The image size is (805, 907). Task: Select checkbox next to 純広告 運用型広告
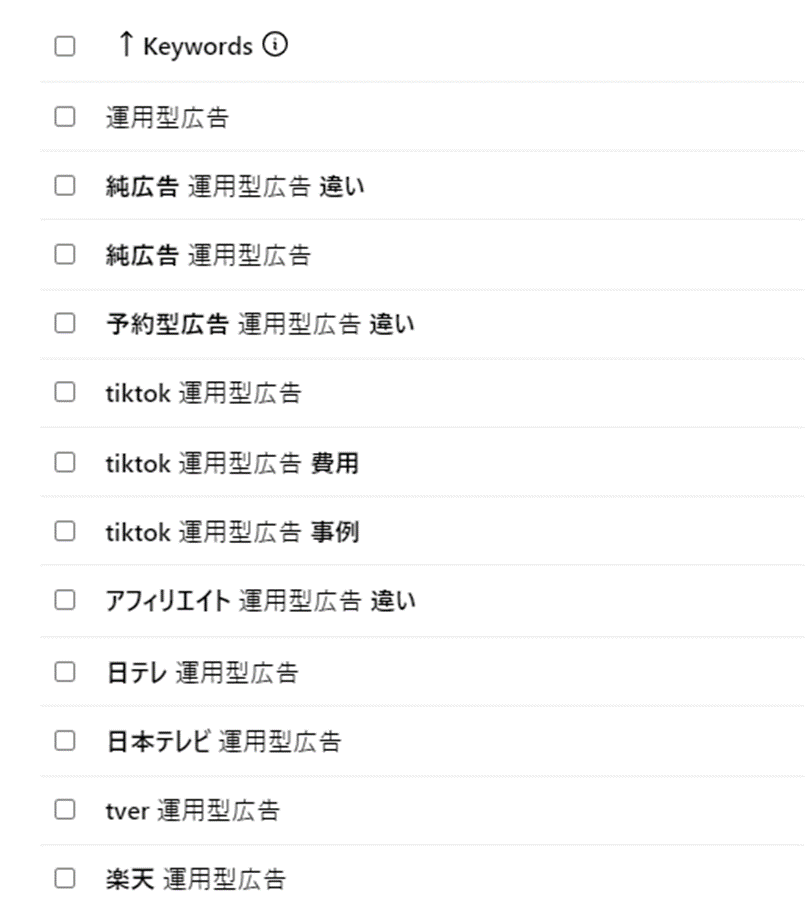pyautogui.click(x=65, y=255)
